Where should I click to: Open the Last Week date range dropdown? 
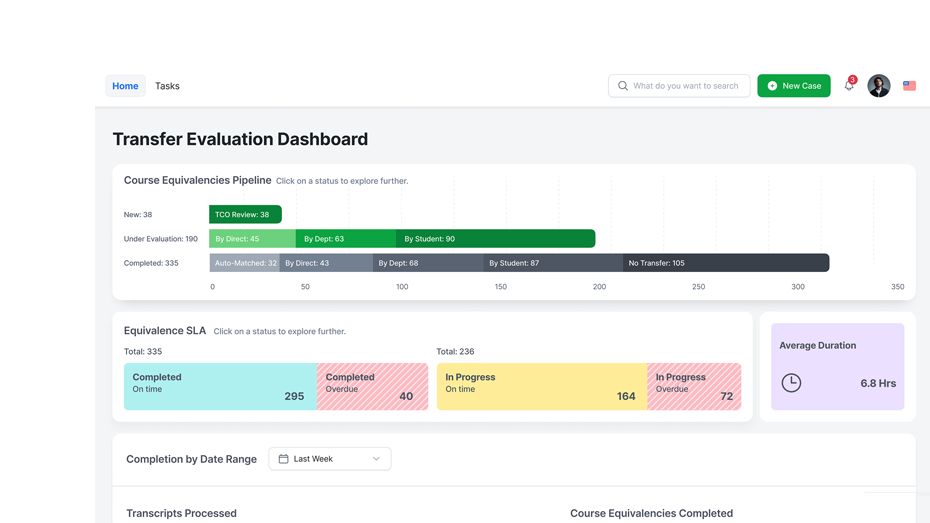pos(330,459)
